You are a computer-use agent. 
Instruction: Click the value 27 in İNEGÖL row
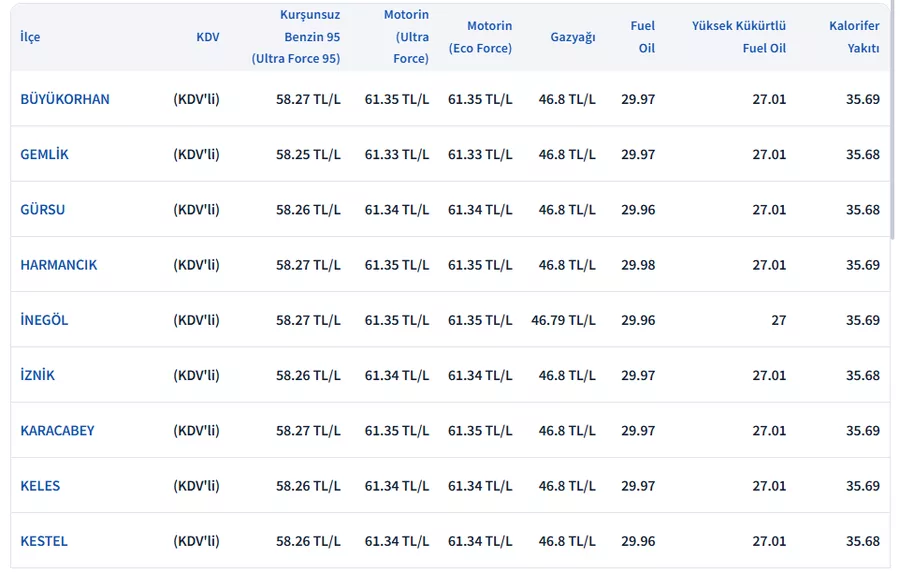click(x=778, y=321)
